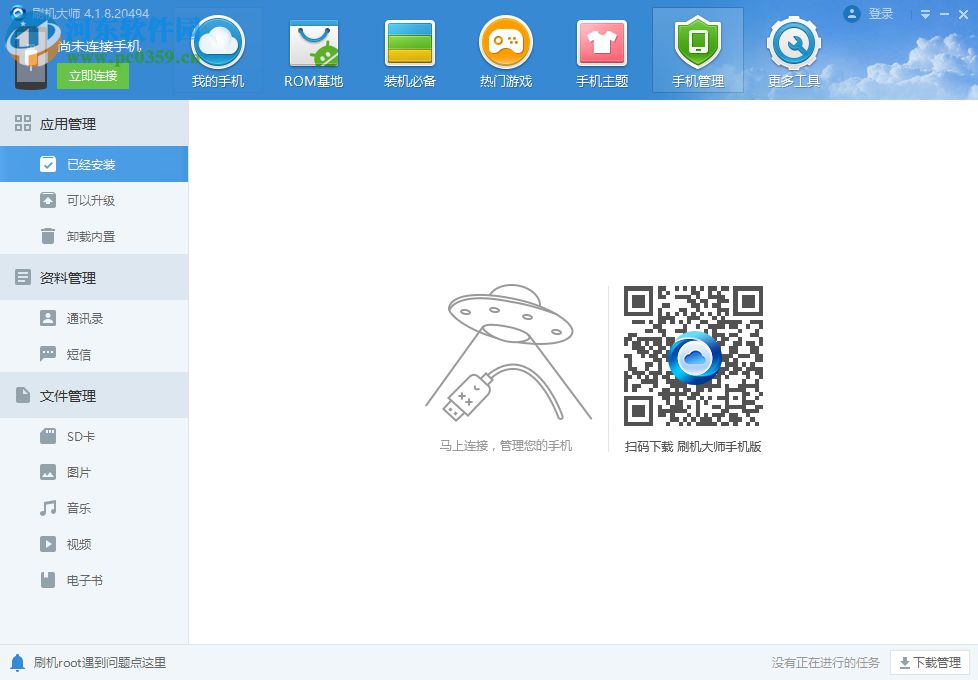Open 视频 video item
This screenshot has height=680, width=978.
click(x=94, y=544)
